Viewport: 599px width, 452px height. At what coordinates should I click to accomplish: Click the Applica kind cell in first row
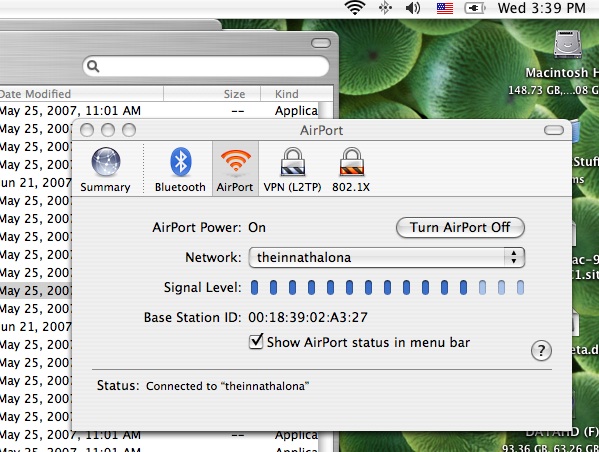pos(296,111)
